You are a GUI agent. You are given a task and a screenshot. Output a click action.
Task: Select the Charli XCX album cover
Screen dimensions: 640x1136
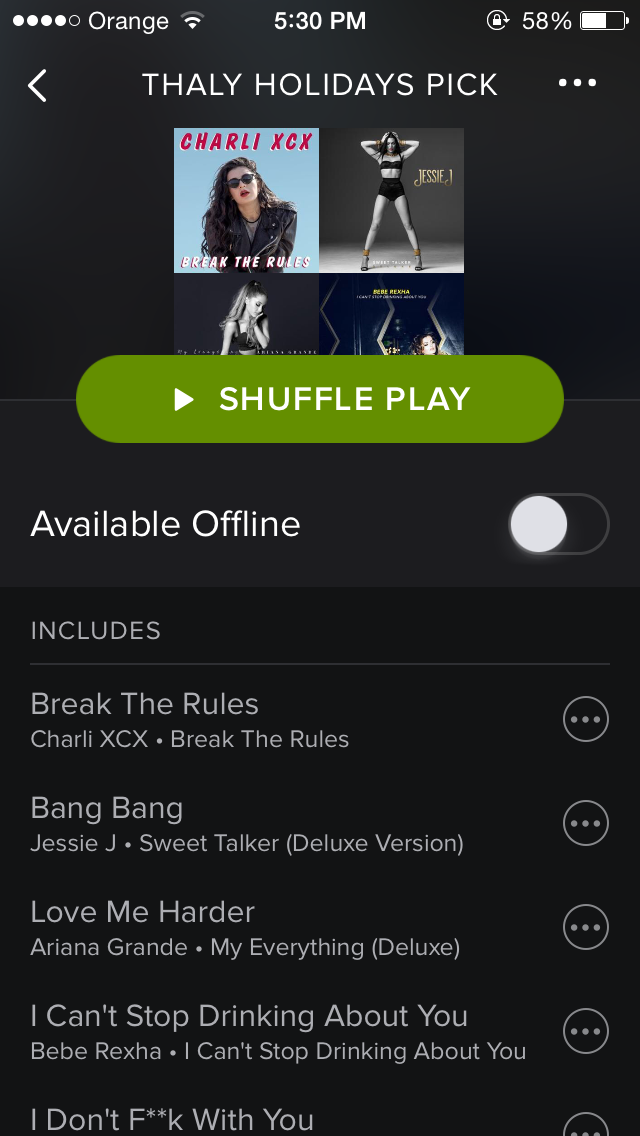[x=246, y=200]
